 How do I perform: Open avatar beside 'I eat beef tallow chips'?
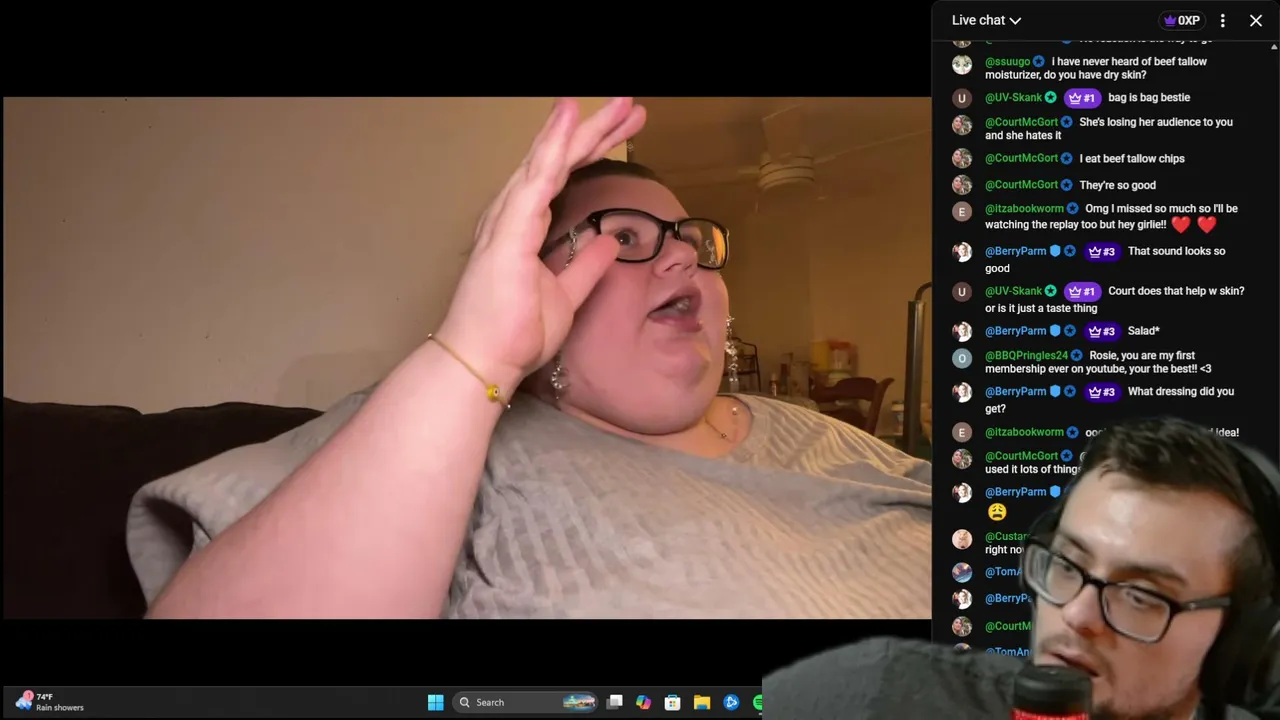[x=962, y=158]
